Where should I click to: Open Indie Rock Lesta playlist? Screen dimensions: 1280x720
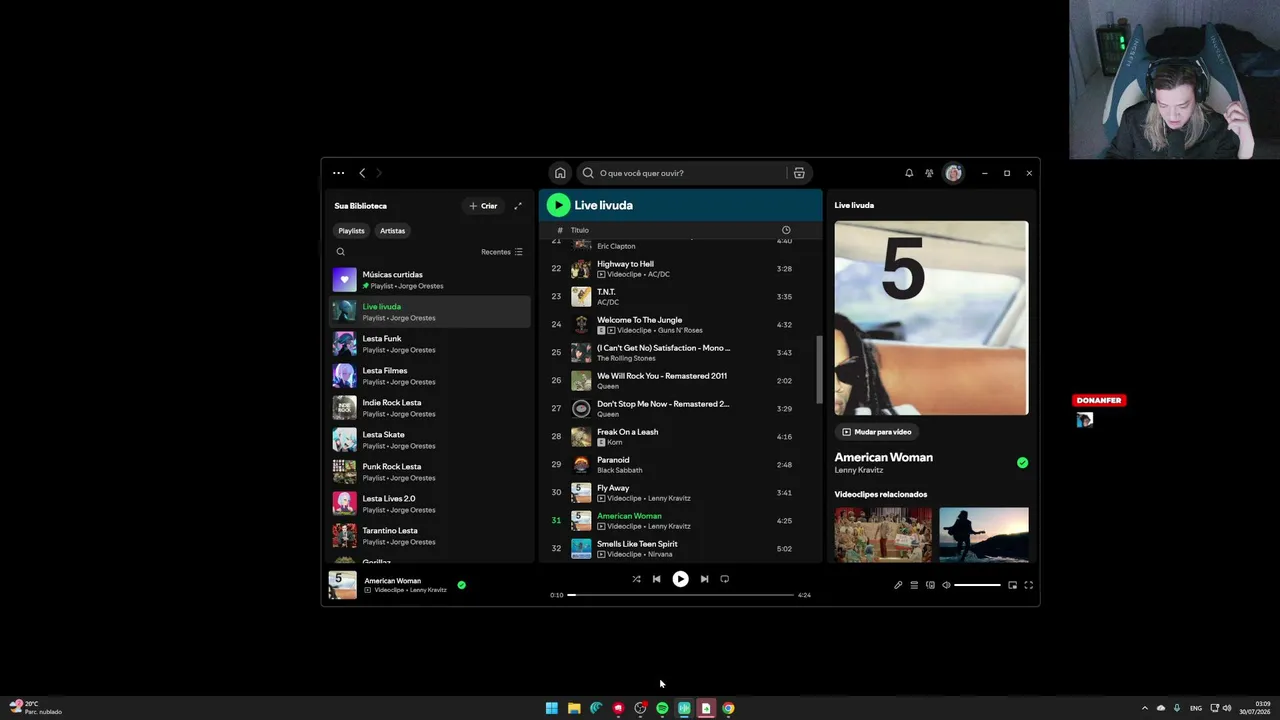coord(431,408)
